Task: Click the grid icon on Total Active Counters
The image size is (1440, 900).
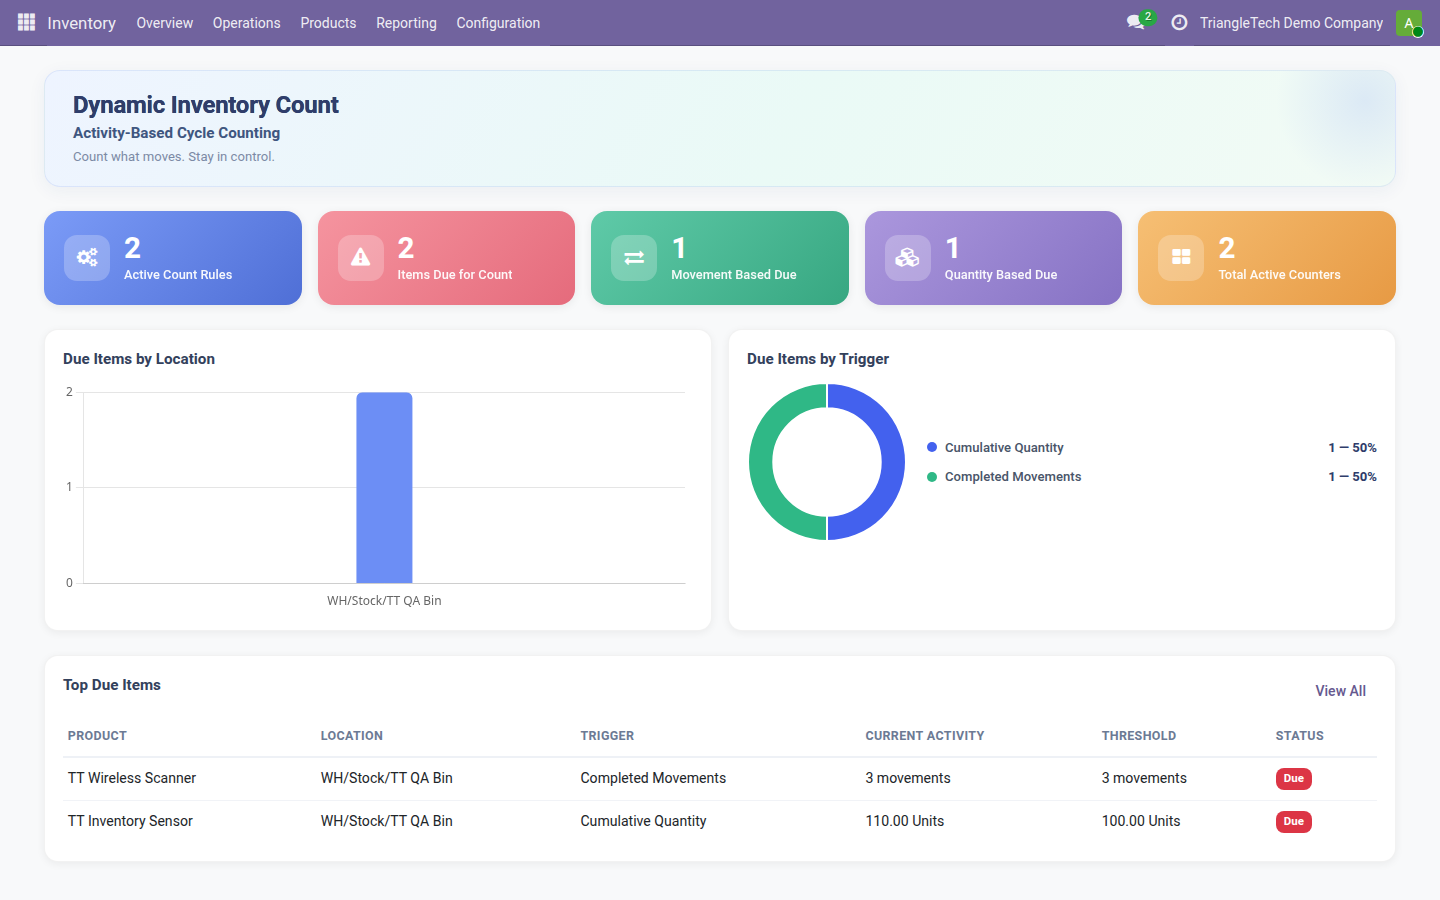Action: click(1181, 258)
